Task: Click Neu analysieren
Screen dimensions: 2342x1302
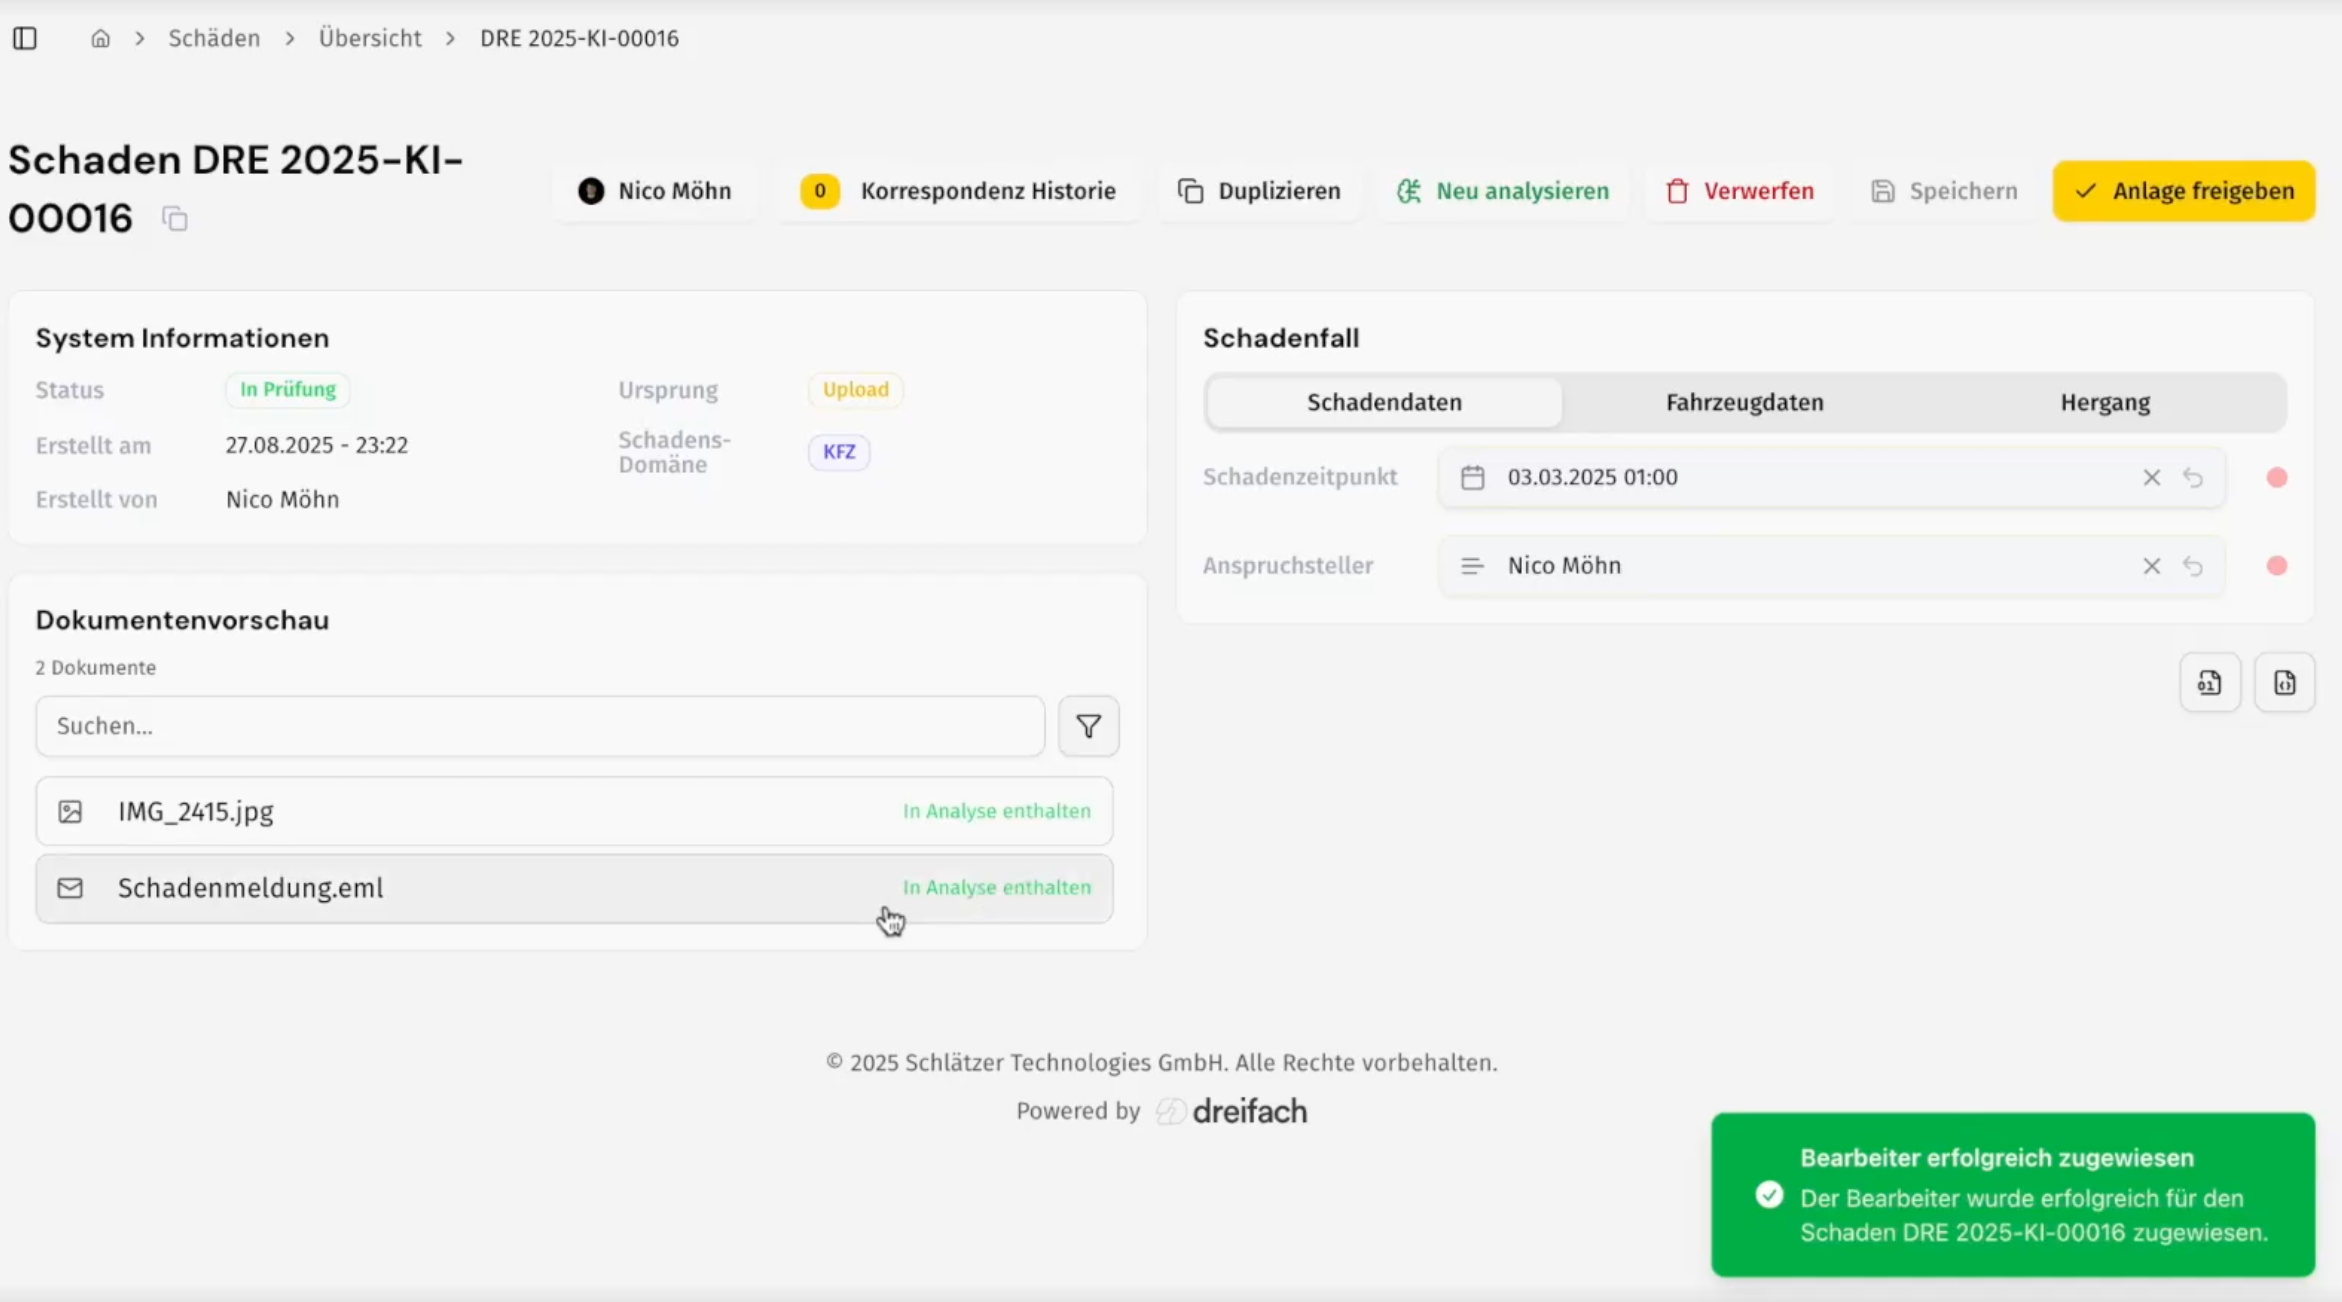Action: 1503,191
